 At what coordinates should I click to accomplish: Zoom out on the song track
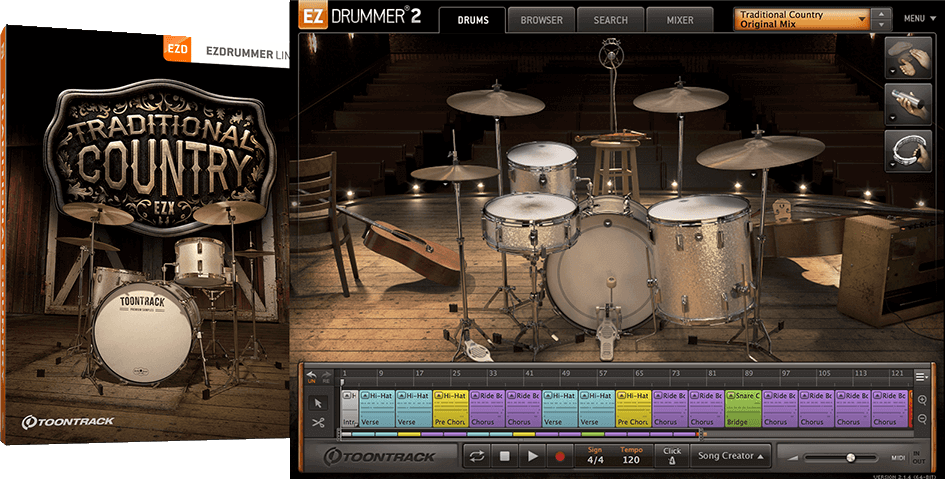point(922,419)
